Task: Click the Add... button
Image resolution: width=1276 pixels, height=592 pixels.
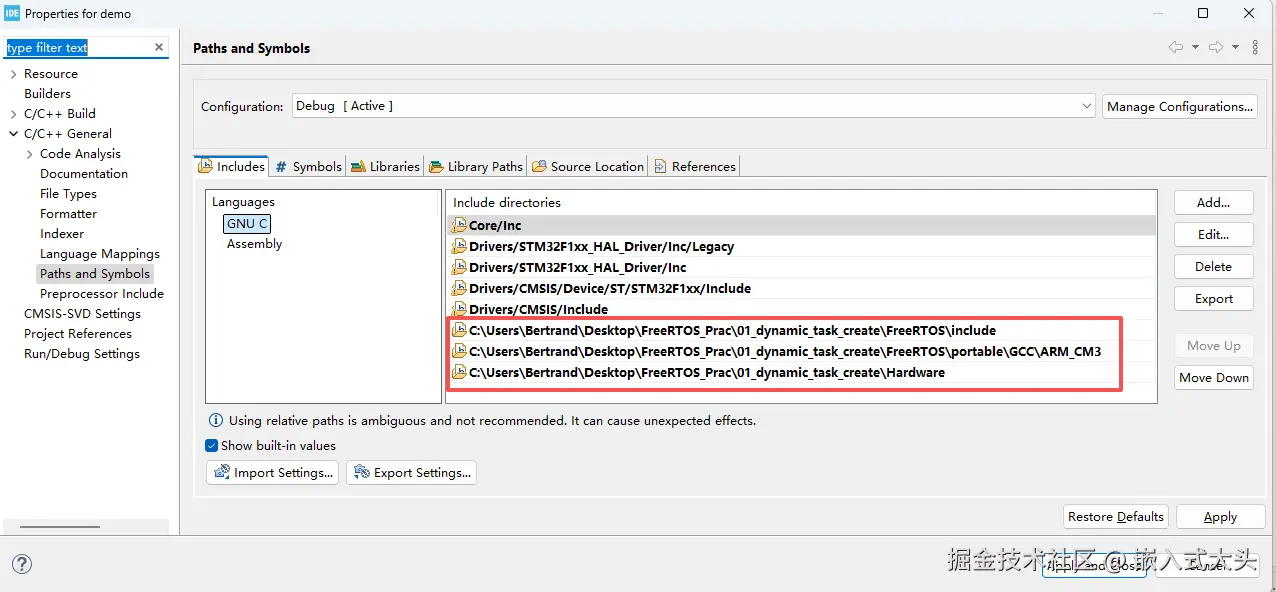Action: 1213,202
